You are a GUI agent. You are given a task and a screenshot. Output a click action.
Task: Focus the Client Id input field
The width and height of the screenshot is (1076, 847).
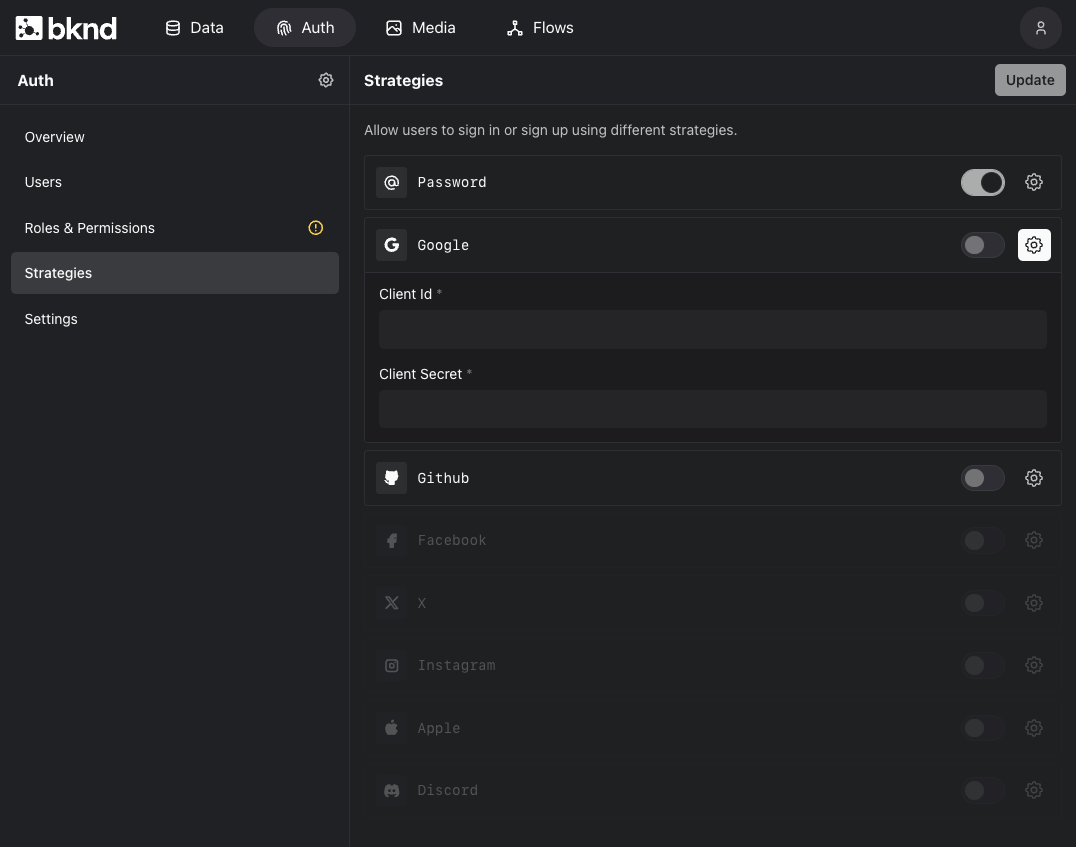712,329
